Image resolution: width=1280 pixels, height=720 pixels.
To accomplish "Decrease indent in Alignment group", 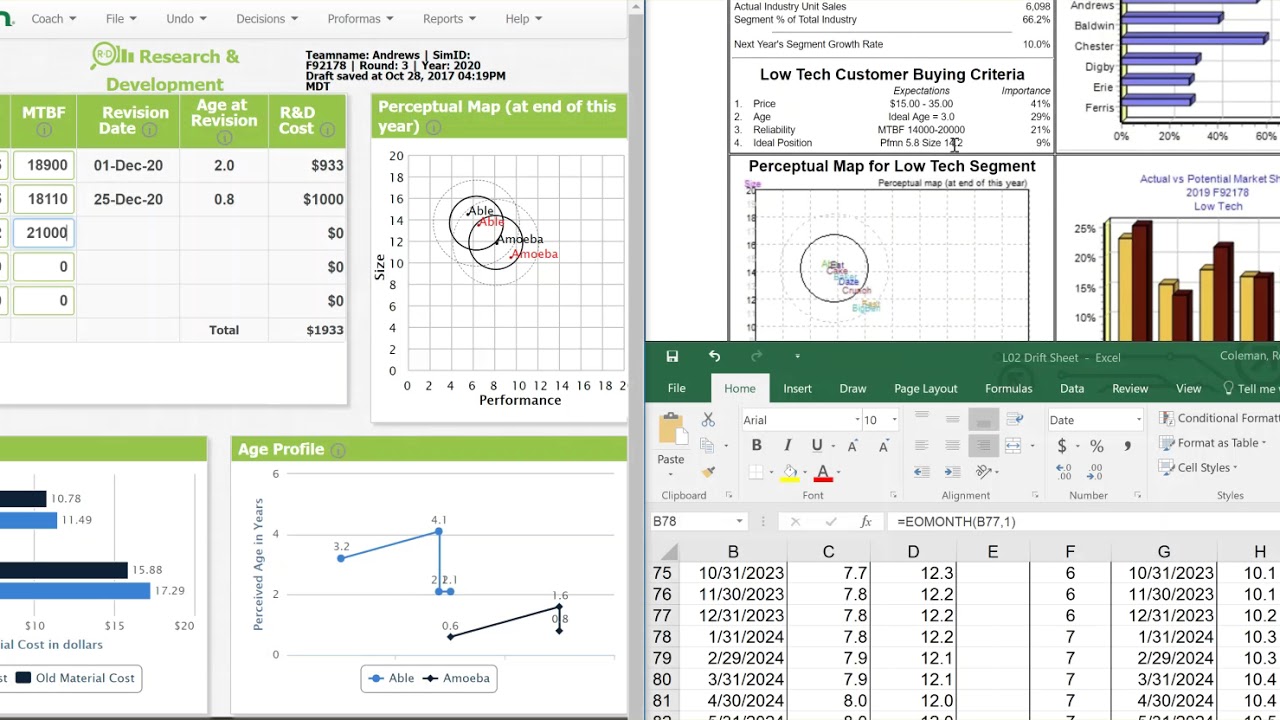I will pos(921,472).
